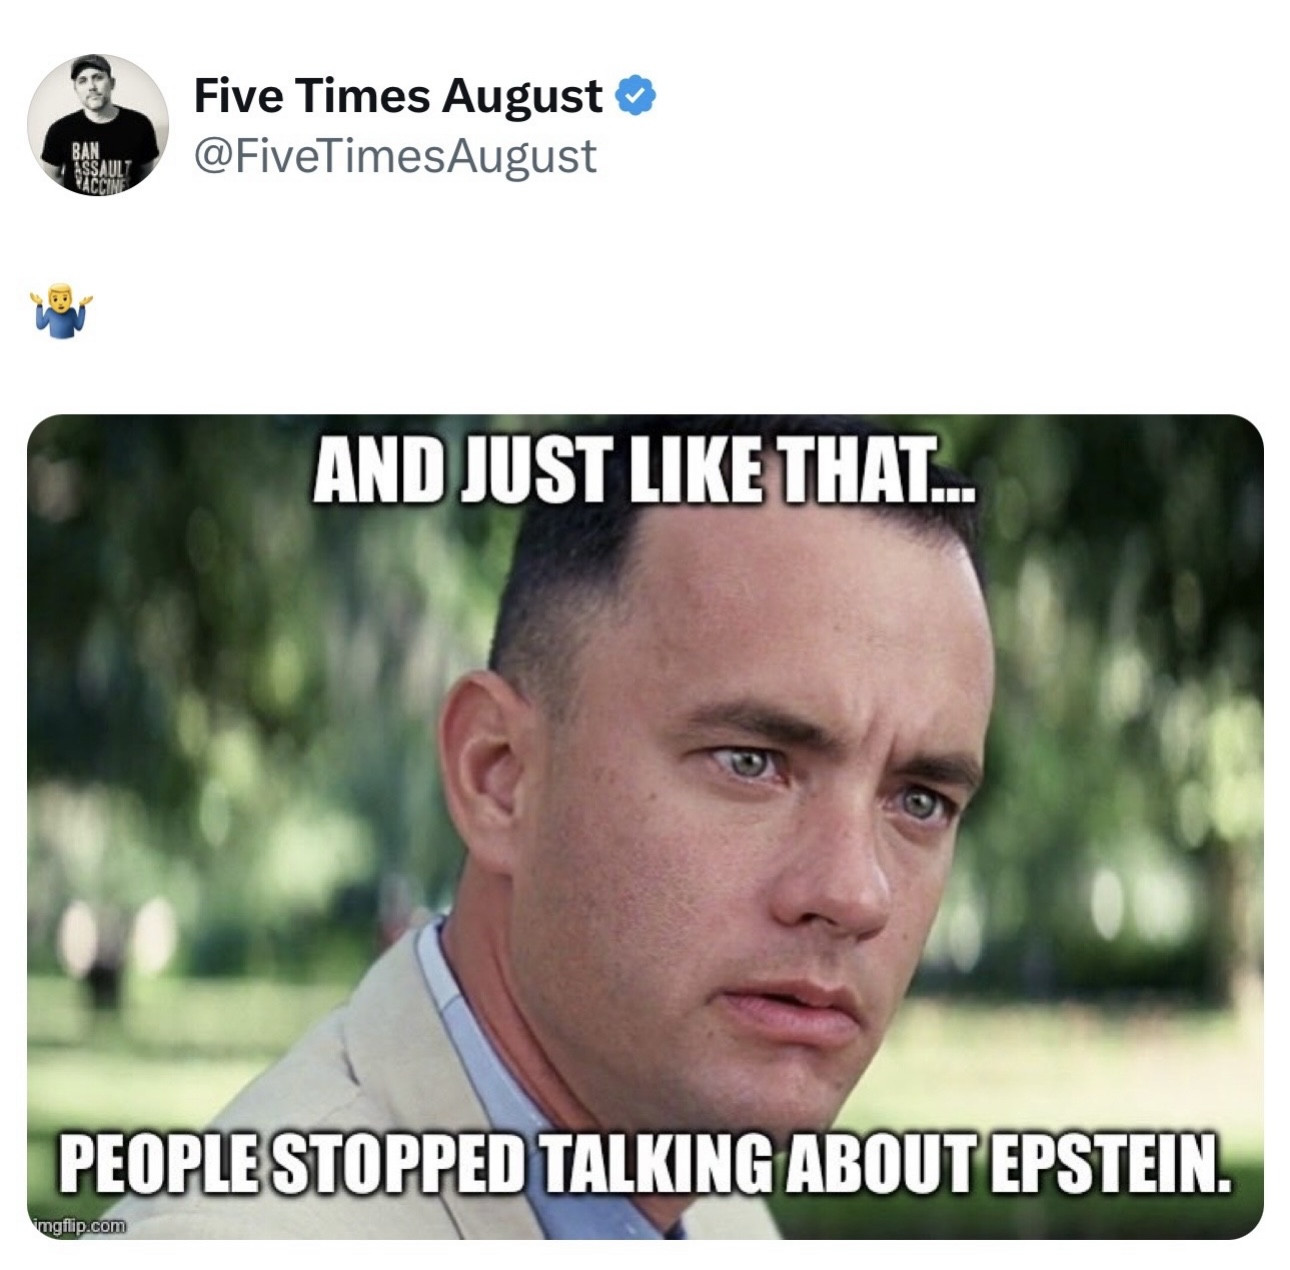This screenshot has width=1290, height=1270.
Task: Click the word EPSTEIN in the meme
Action: [x=1110, y=1162]
